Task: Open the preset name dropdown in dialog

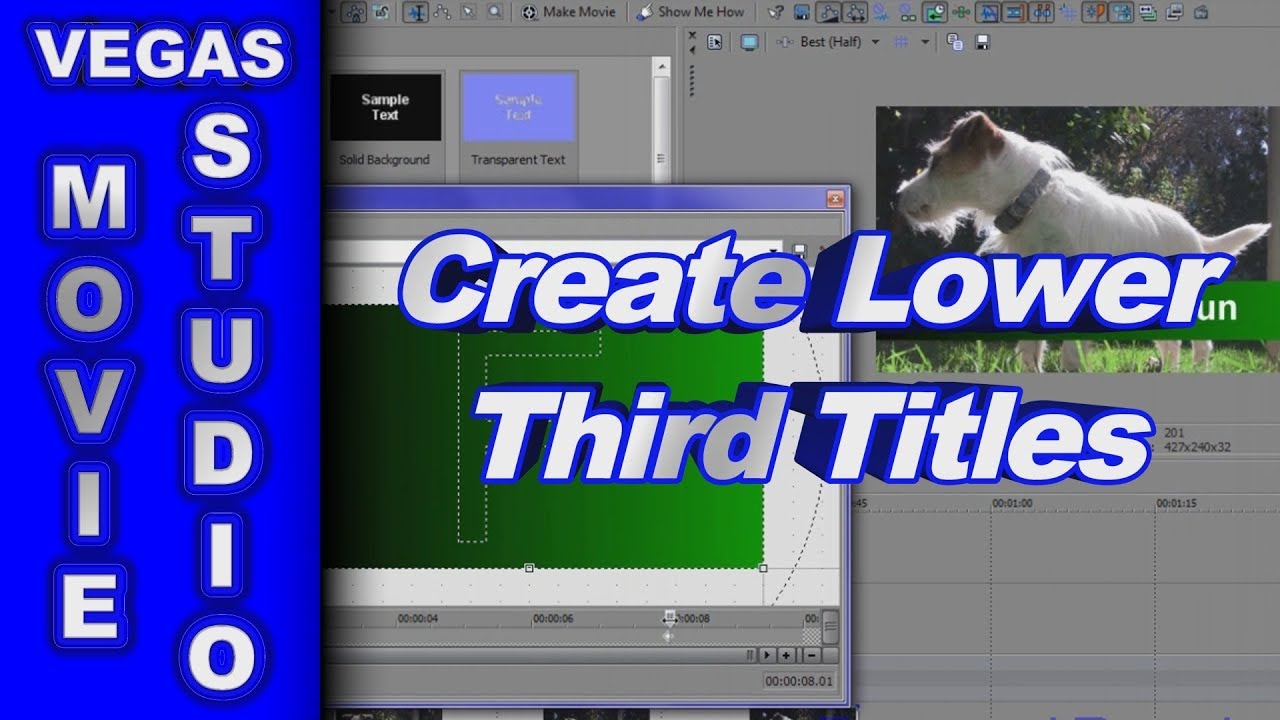Action: tap(775, 251)
